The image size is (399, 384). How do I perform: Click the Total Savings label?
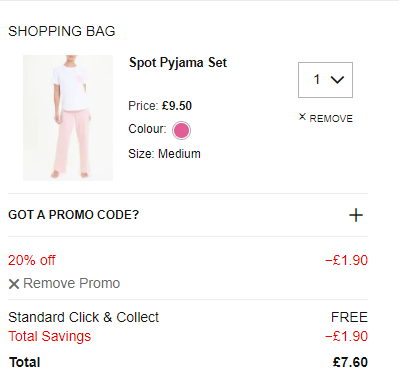click(50, 336)
